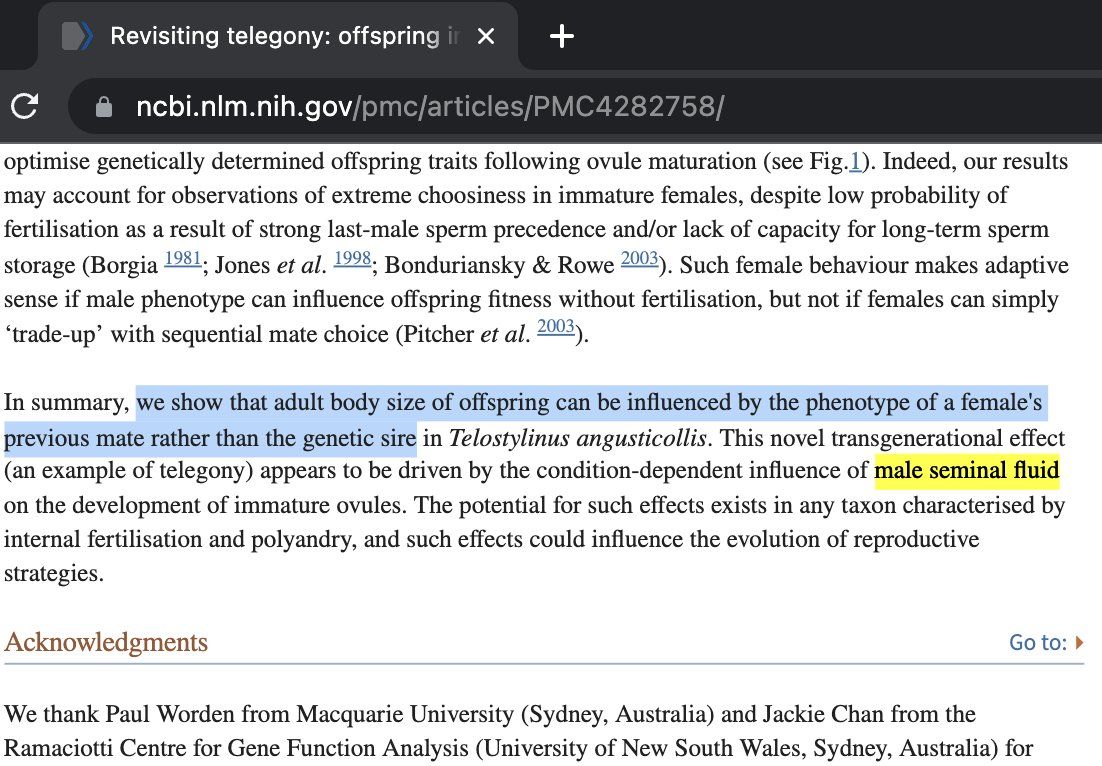Follow the Bonduriansky & Rowe 2003 citation
The width and height of the screenshot is (1102, 766).
point(638,259)
